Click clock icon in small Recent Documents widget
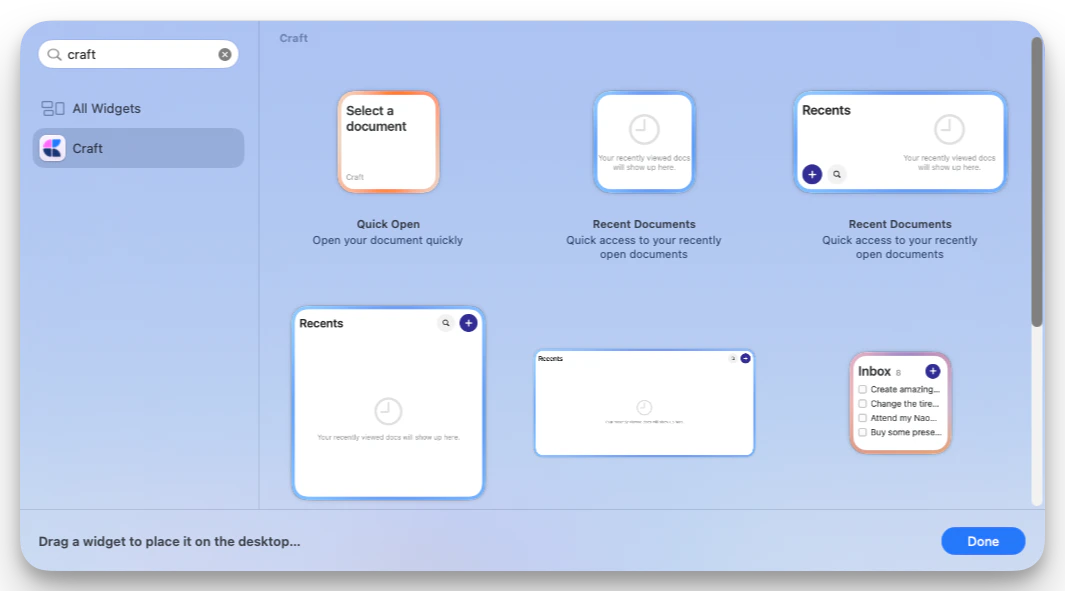1065x591 pixels. coord(644,129)
